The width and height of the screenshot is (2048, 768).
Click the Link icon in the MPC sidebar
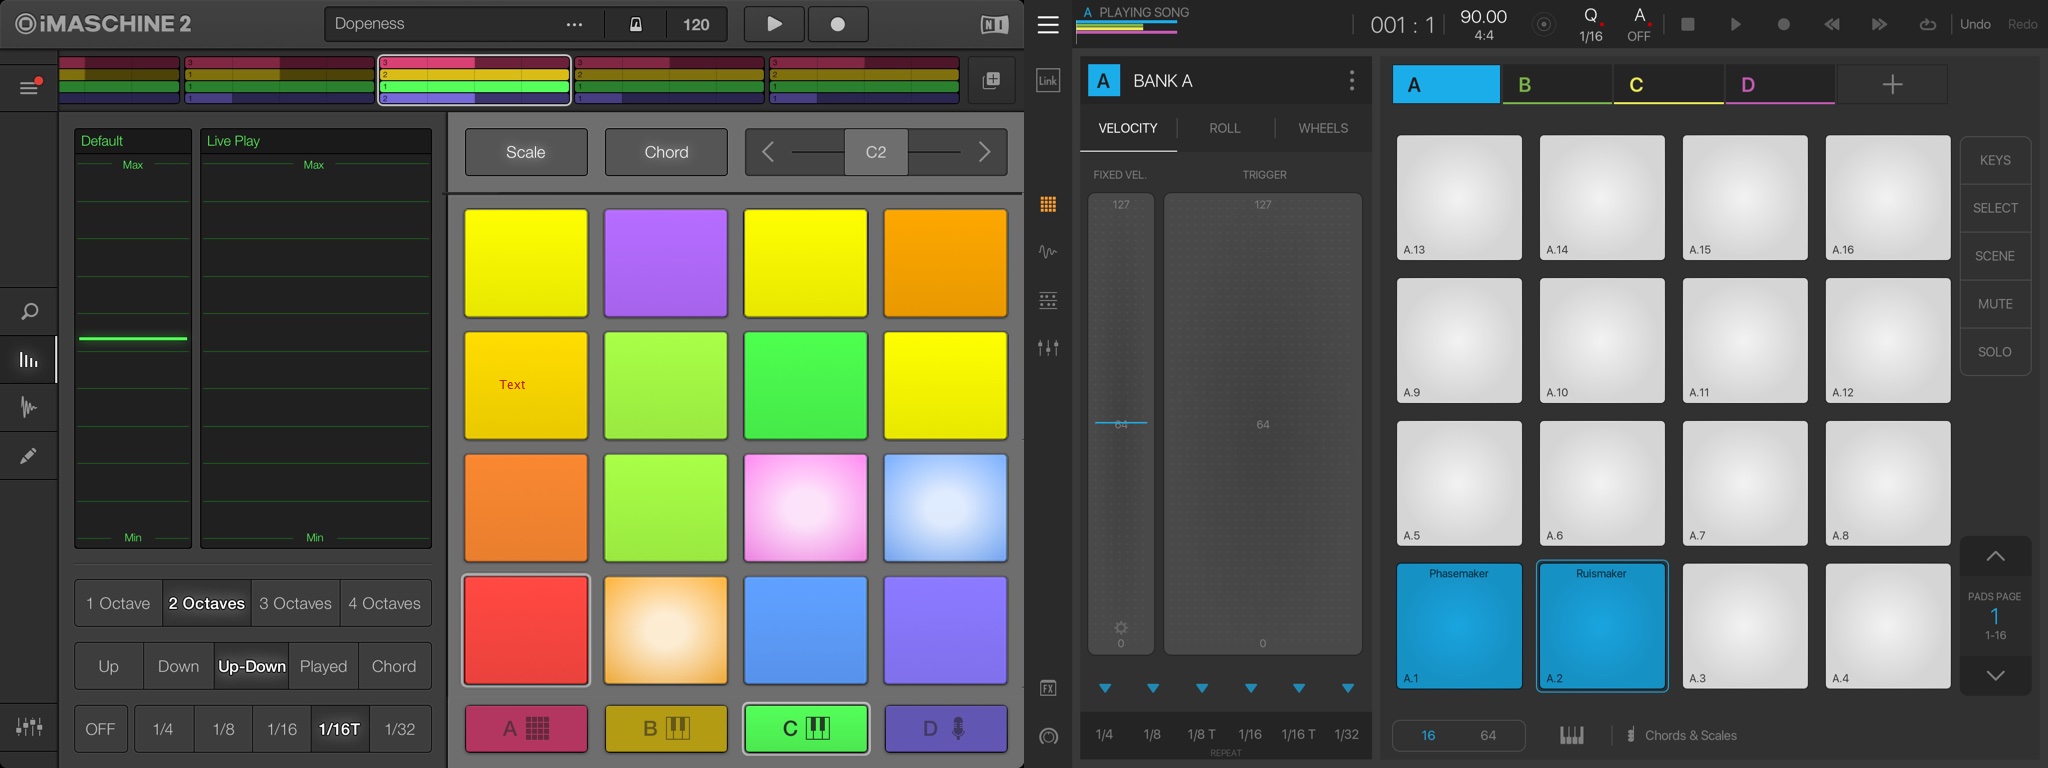point(1048,81)
